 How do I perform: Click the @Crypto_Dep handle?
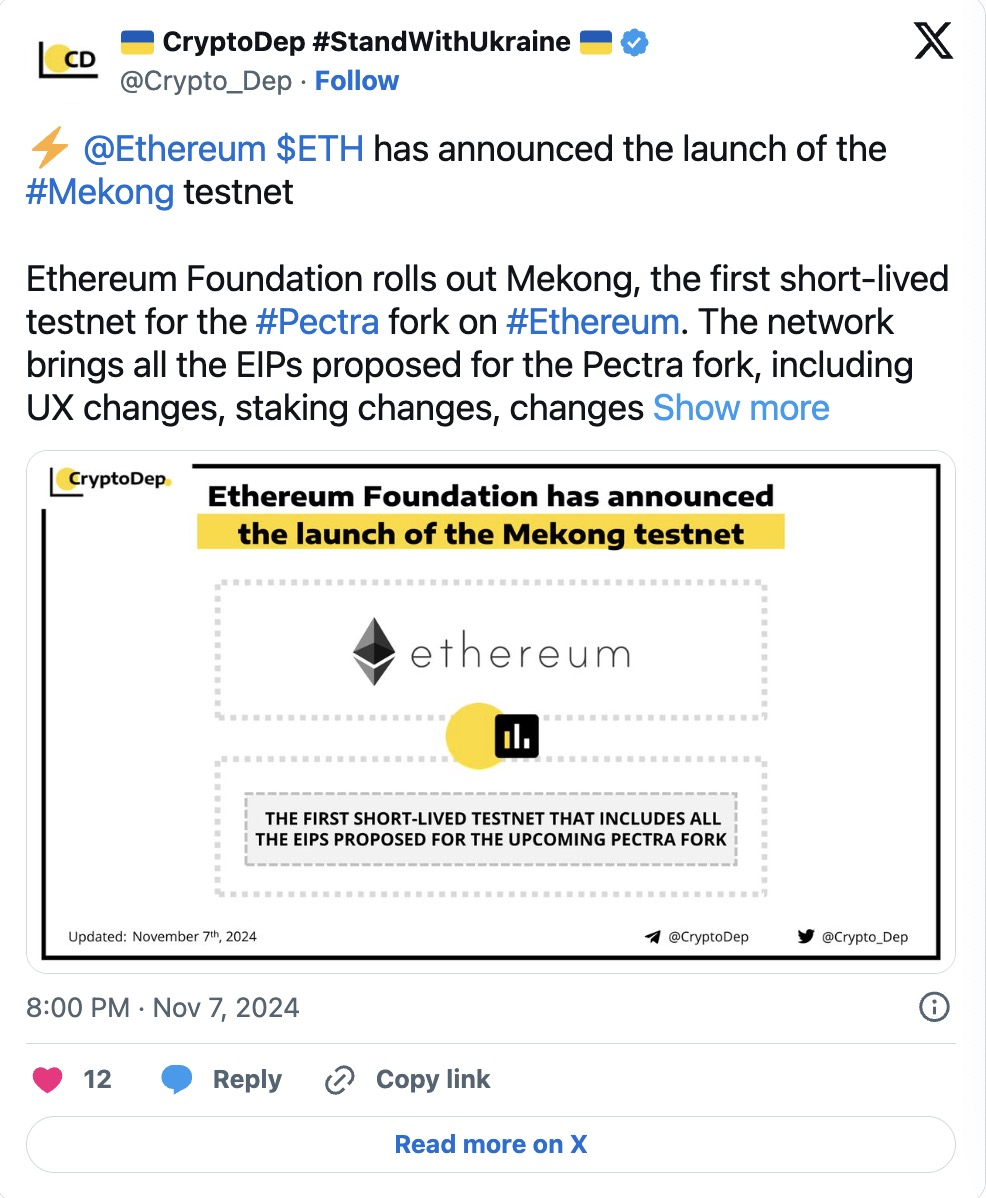(204, 81)
